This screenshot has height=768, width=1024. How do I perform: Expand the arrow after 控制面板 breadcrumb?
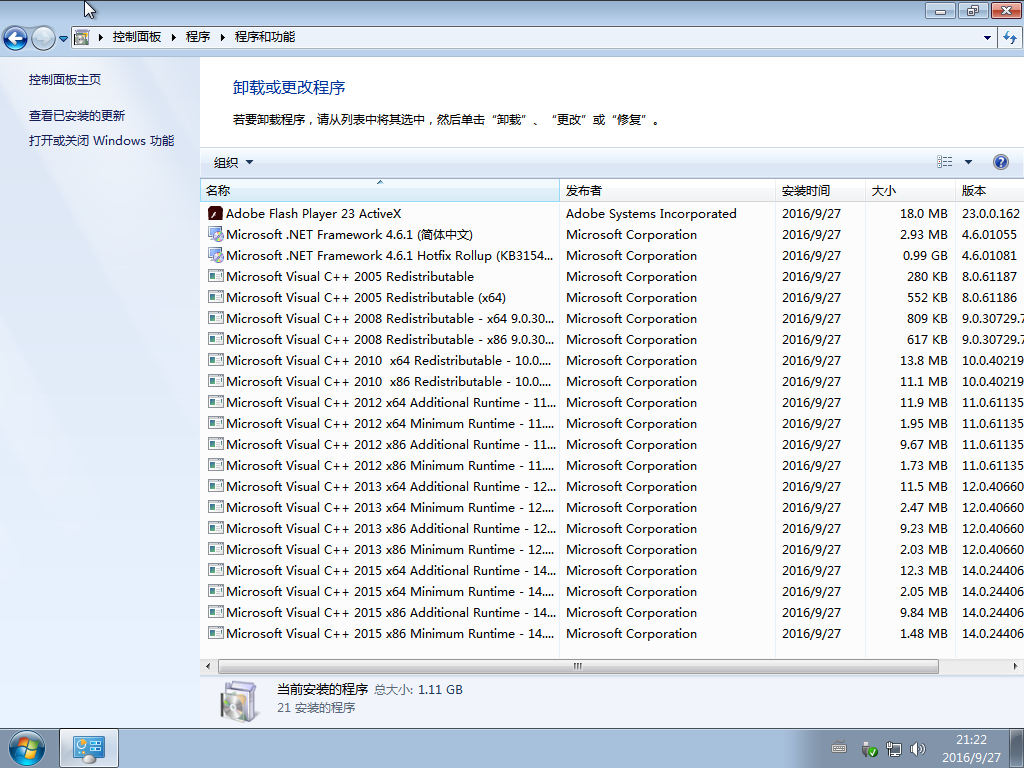pyautogui.click(x=174, y=37)
